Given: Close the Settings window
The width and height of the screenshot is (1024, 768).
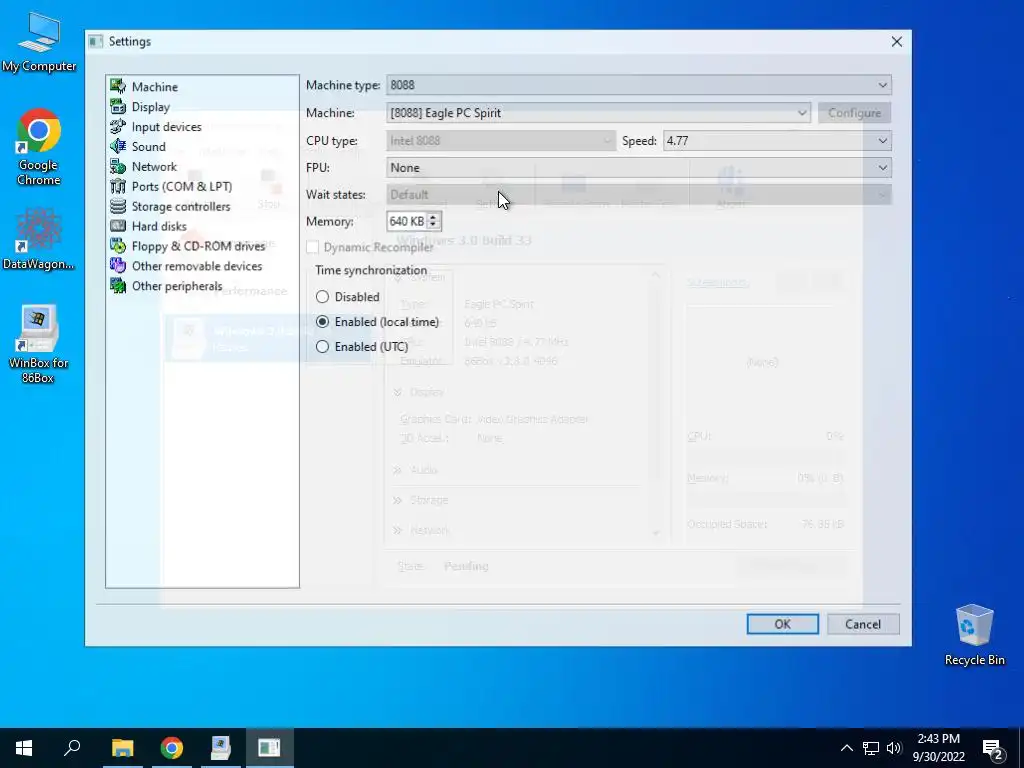Looking at the screenshot, I should point(897,41).
